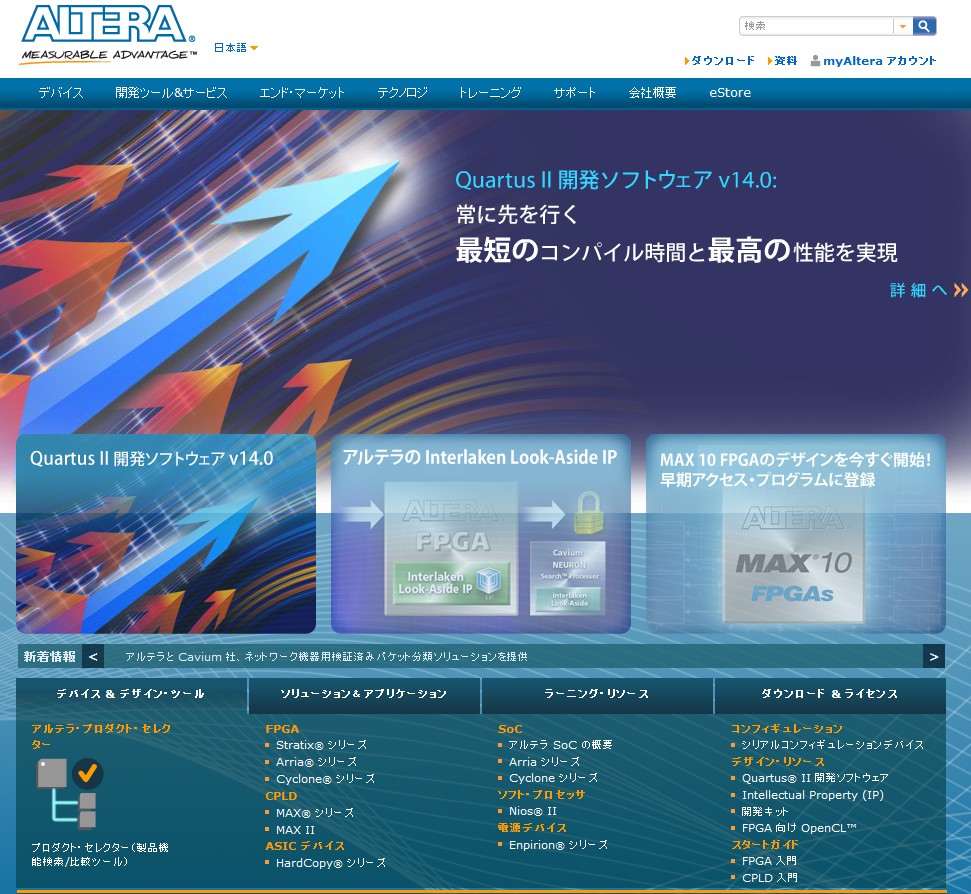Open the シリアルコンフィギュレーションデバイス link
The image size is (971, 894).
[832, 745]
